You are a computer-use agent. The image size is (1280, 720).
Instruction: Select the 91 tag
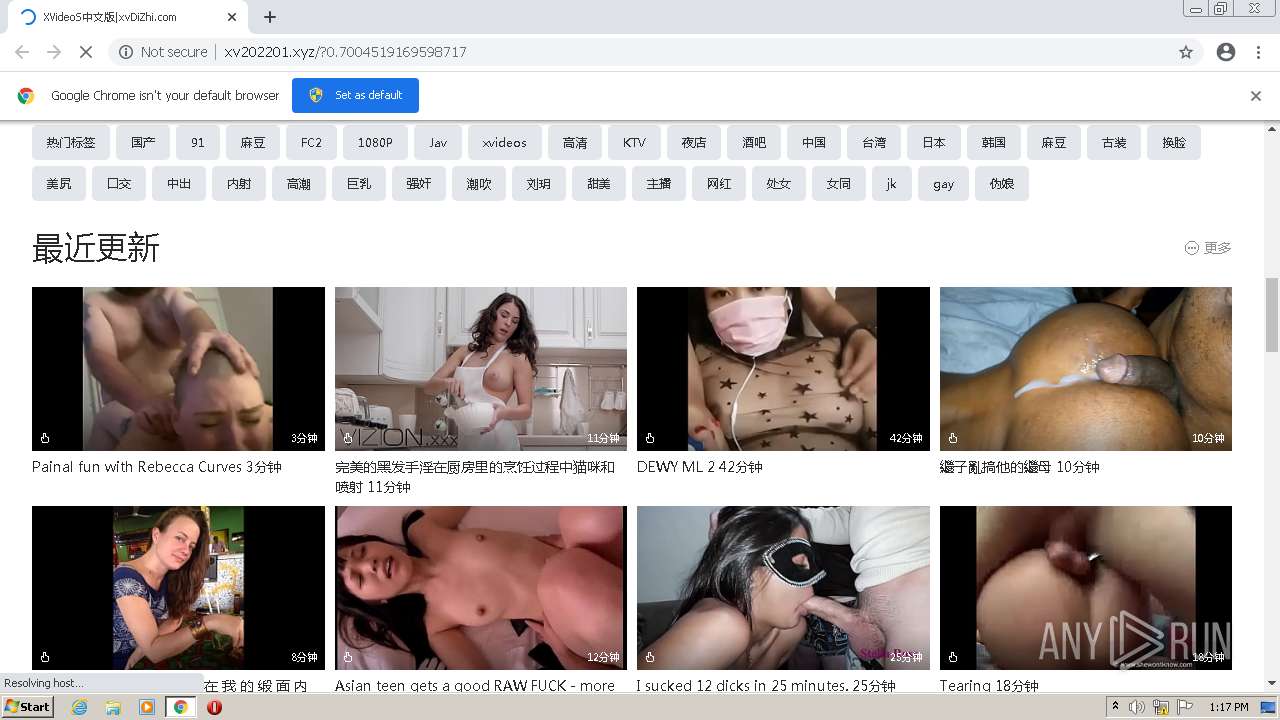(x=198, y=143)
